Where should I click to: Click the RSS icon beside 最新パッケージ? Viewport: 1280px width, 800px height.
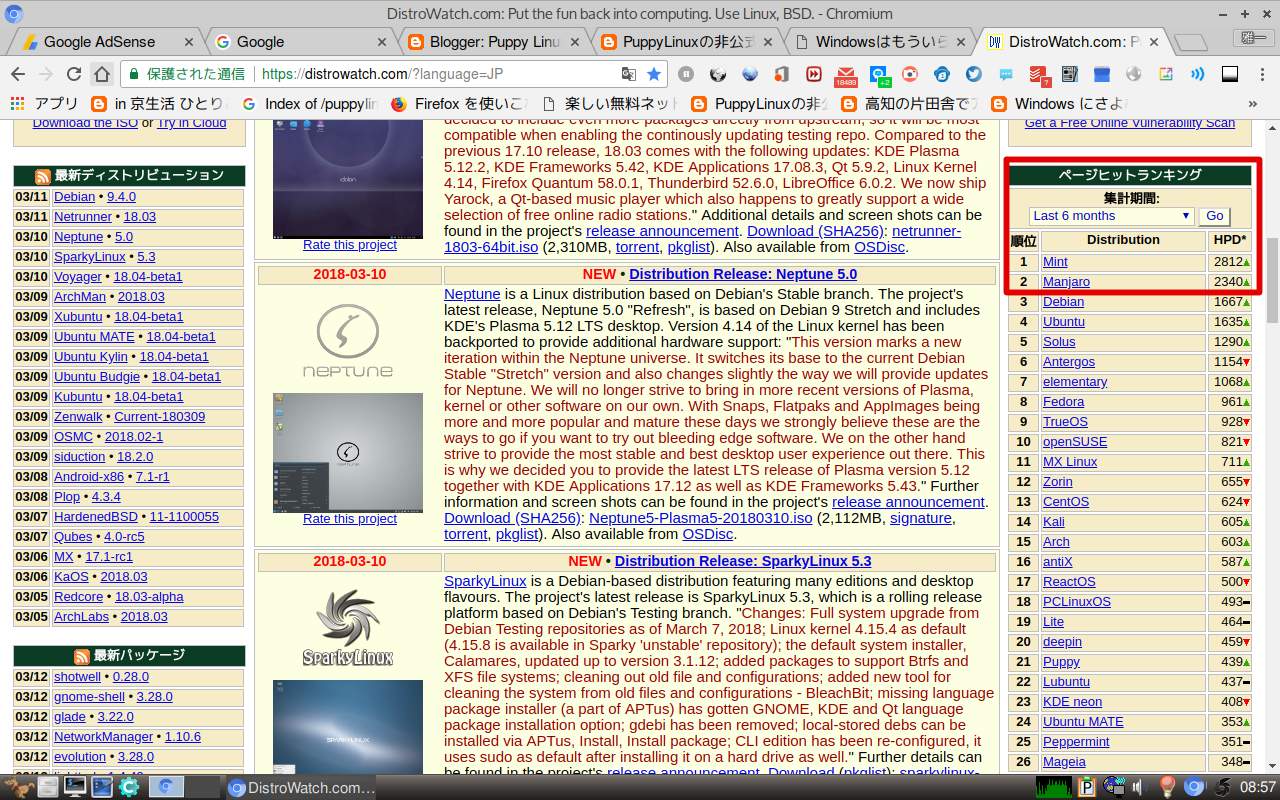point(82,656)
